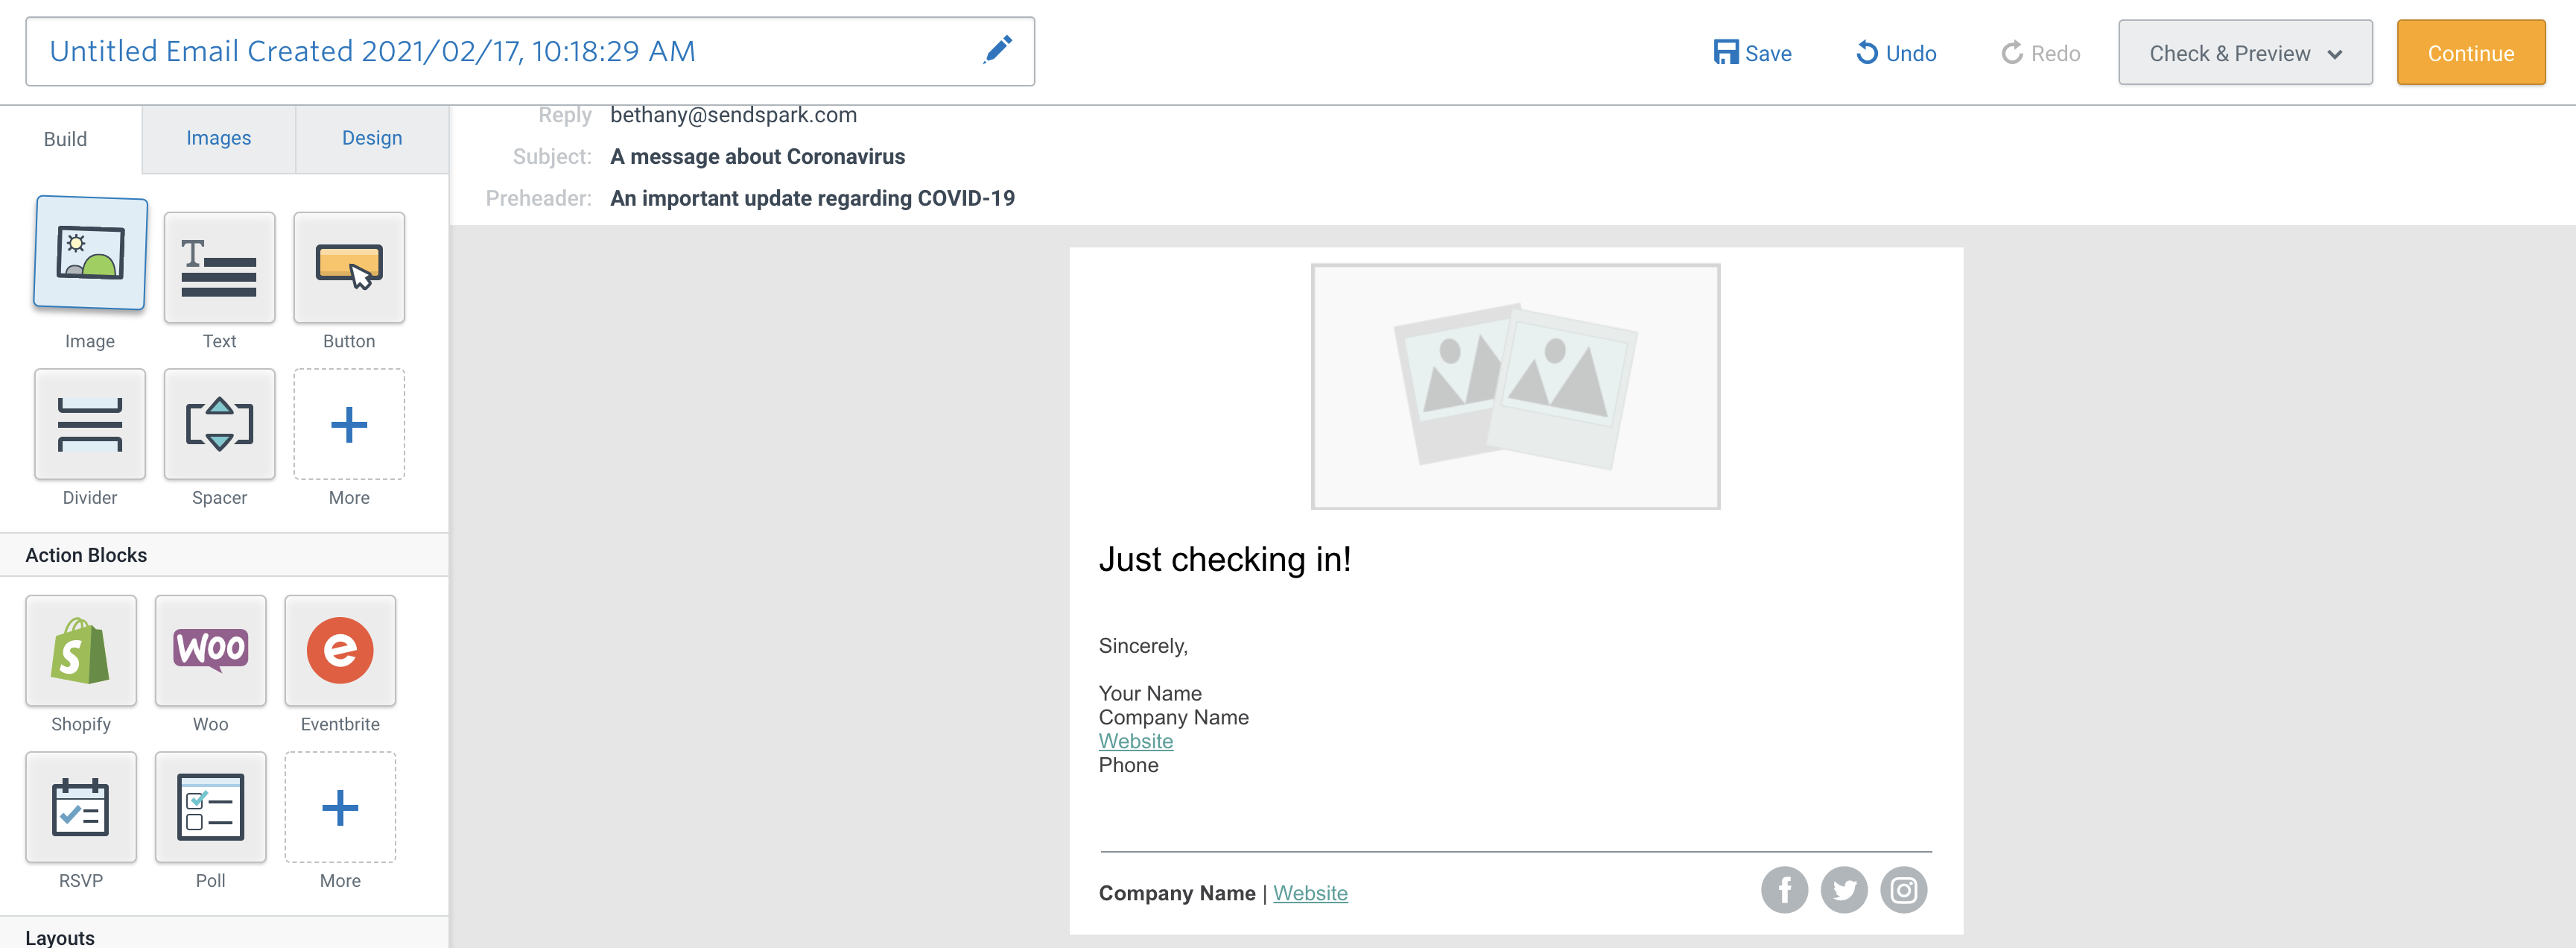Select the Button block icon
The height and width of the screenshot is (948, 2576).
click(349, 267)
